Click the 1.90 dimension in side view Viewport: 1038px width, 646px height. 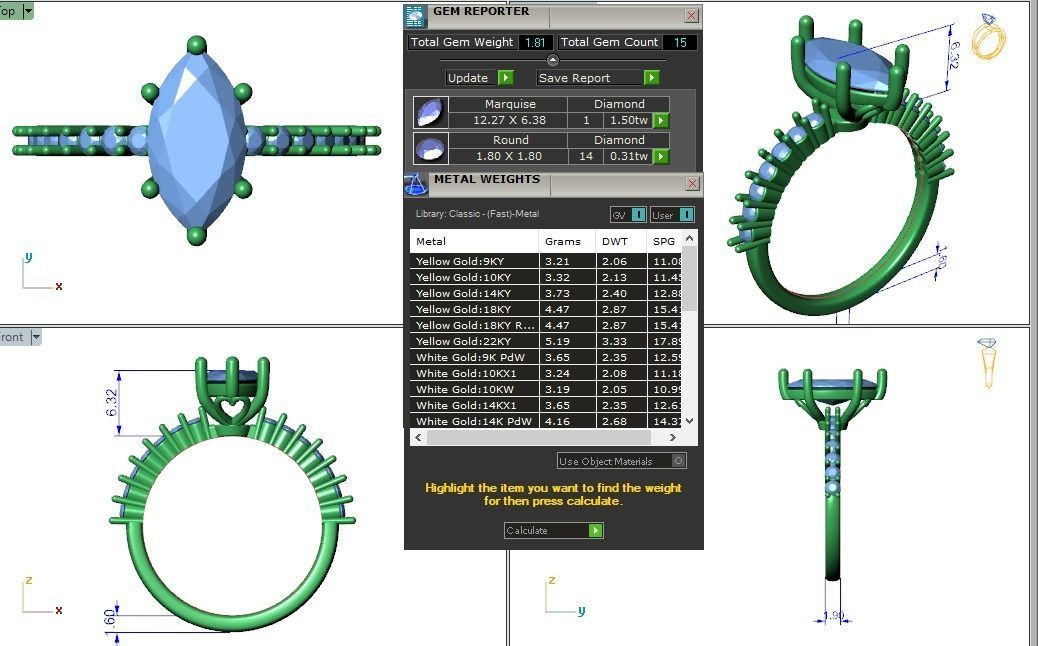(x=833, y=616)
